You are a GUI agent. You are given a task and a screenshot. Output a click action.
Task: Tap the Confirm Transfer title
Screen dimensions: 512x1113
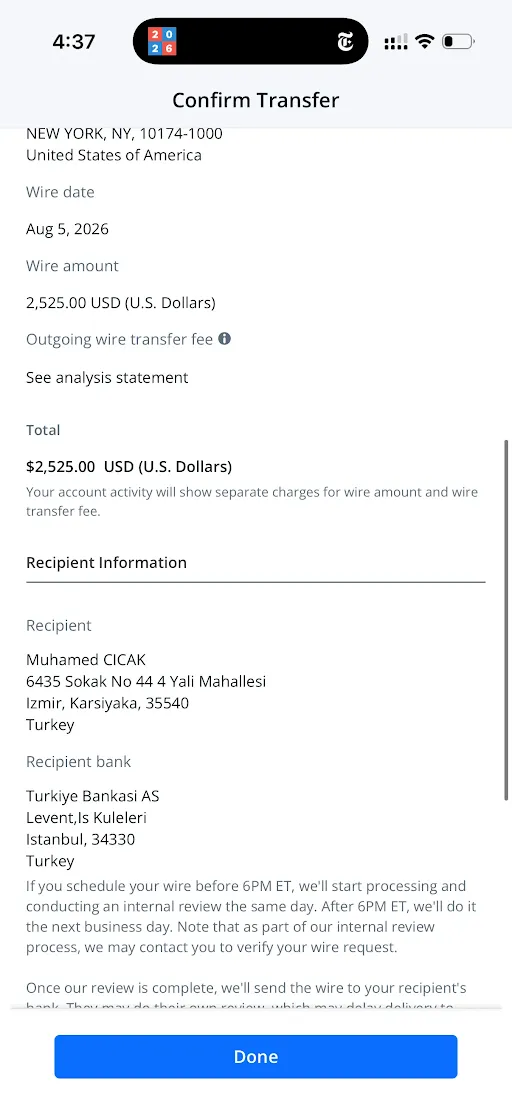(256, 100)
